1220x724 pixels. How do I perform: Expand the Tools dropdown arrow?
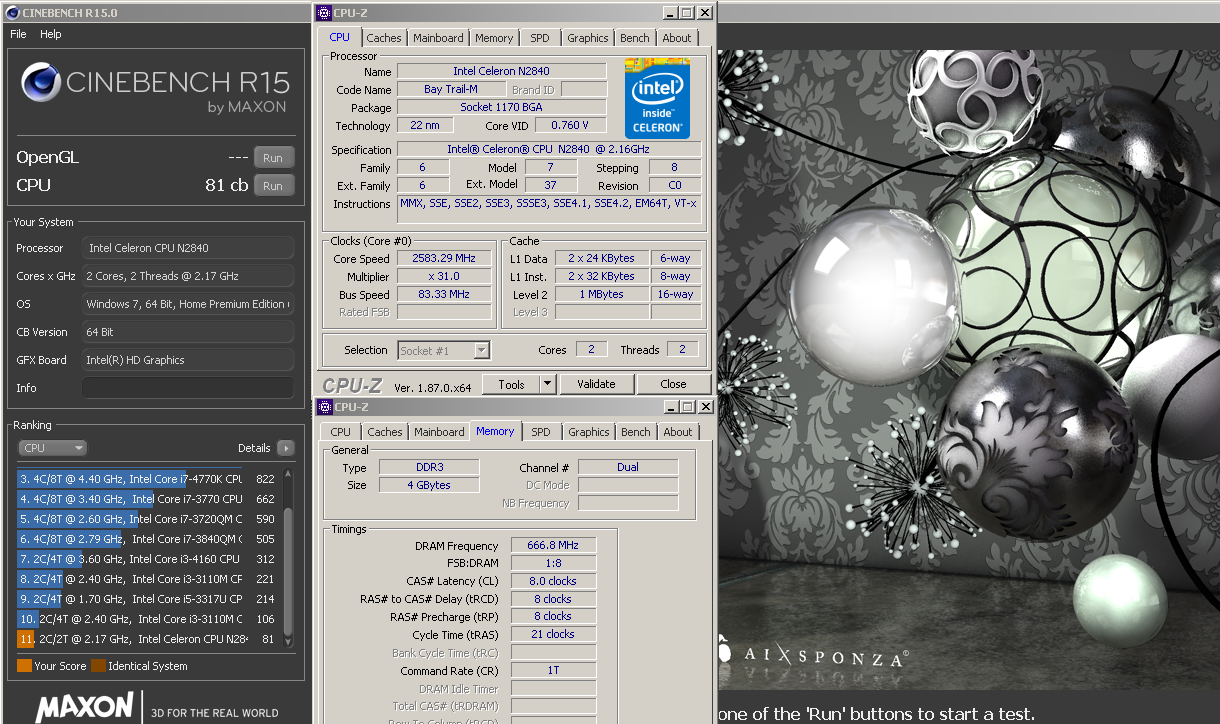pos(548,384)
